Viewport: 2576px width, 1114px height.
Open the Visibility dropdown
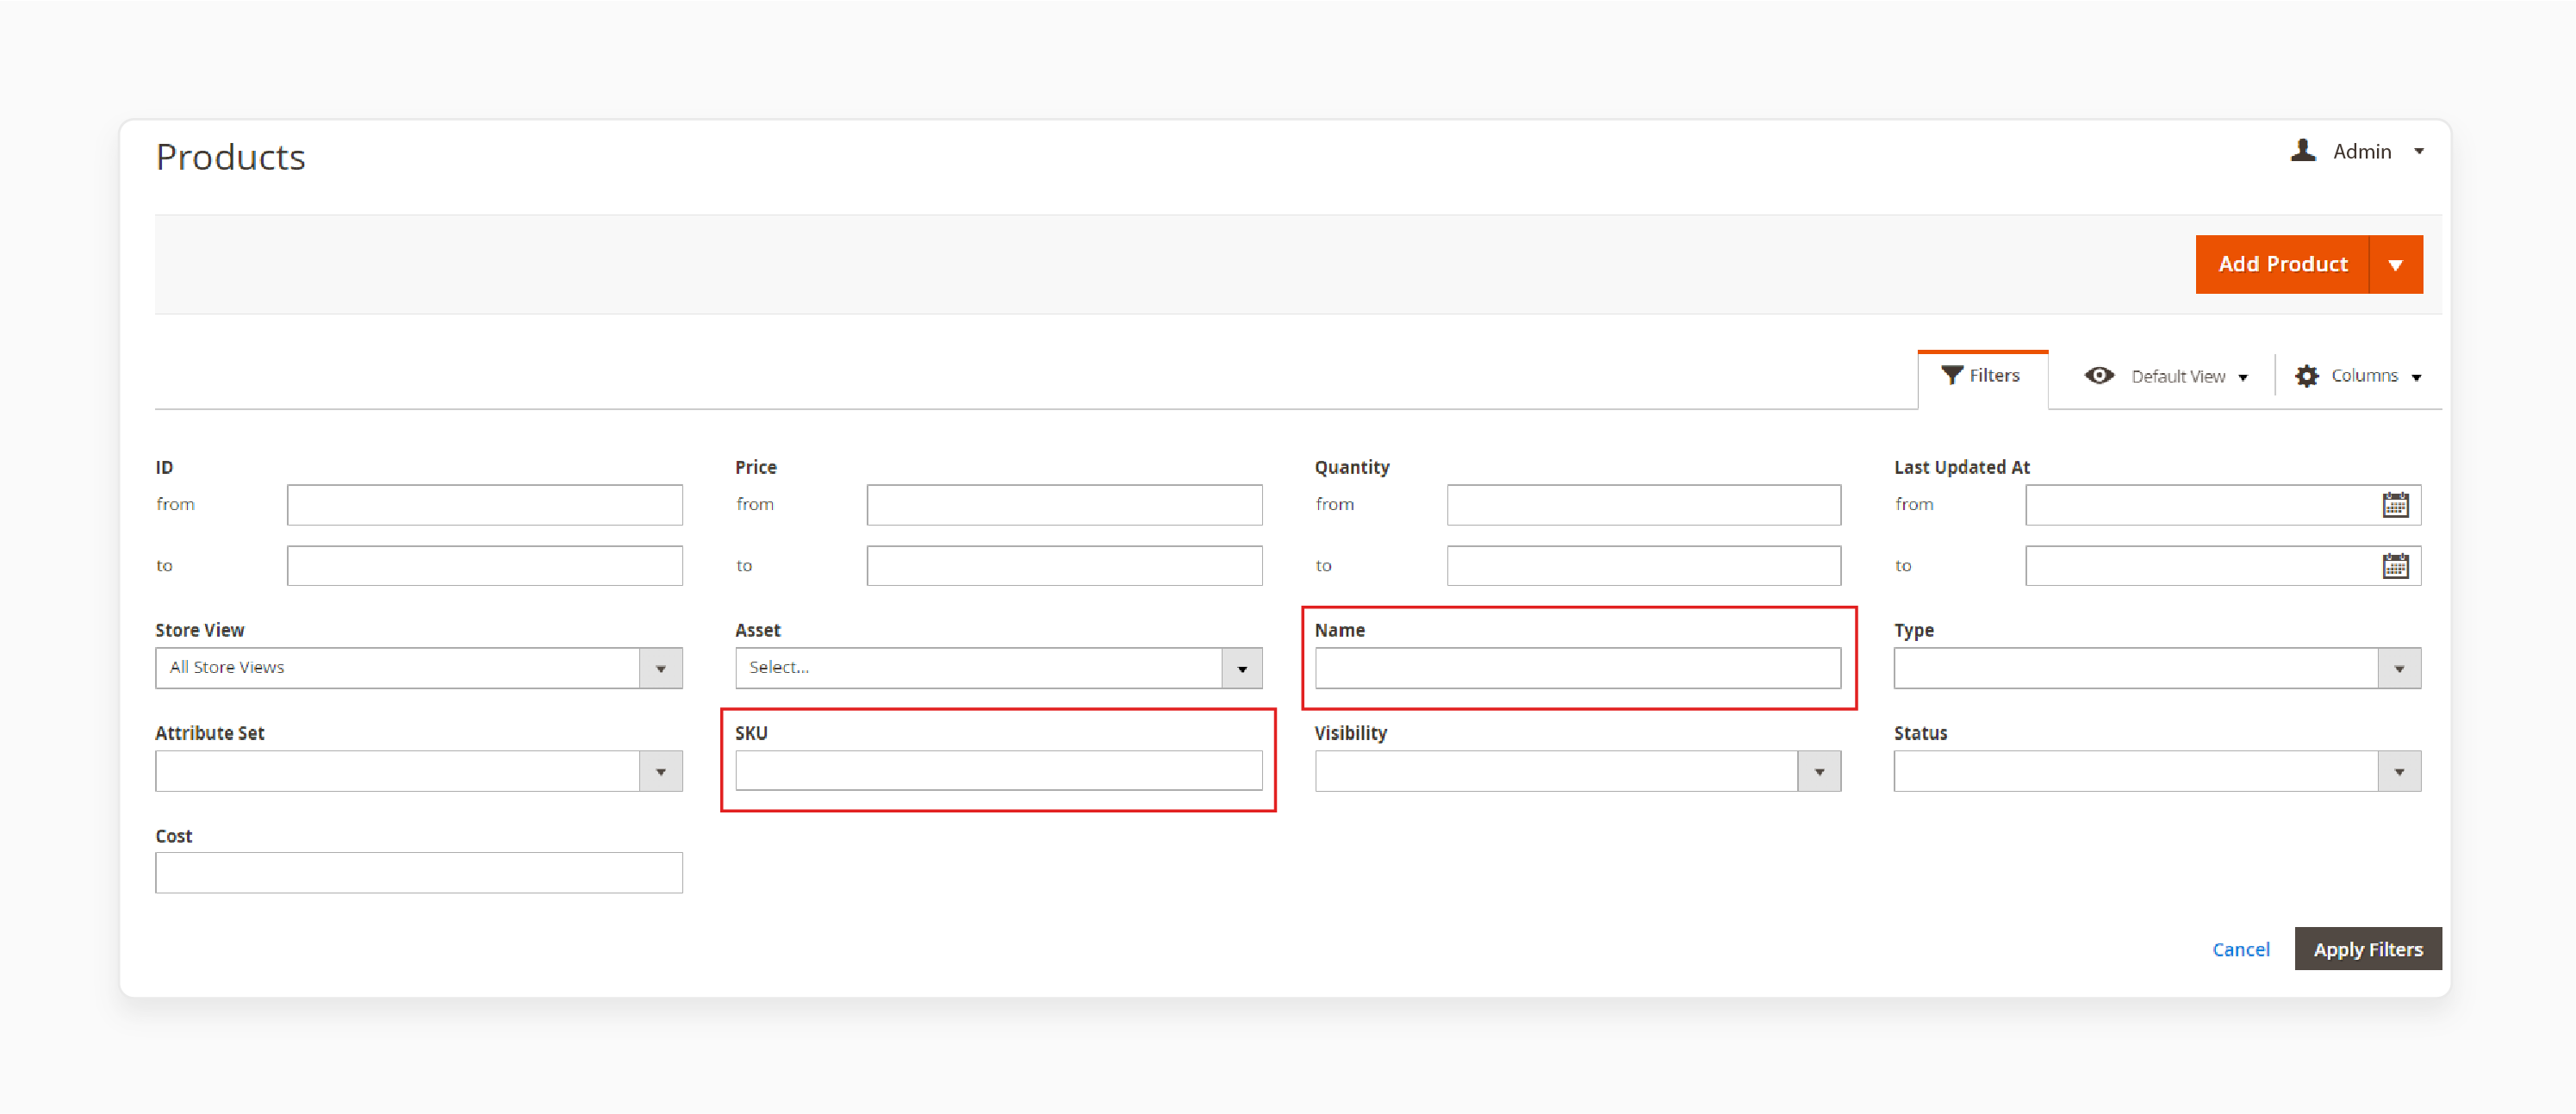pyautogui.click(x=1578, y=771)
